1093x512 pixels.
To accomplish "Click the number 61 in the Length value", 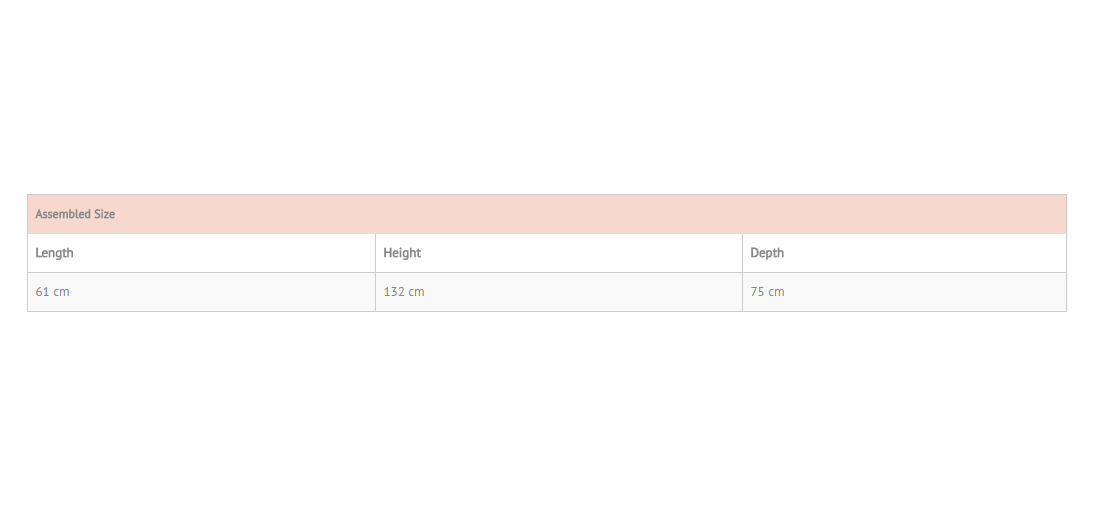I will point(43,292).
